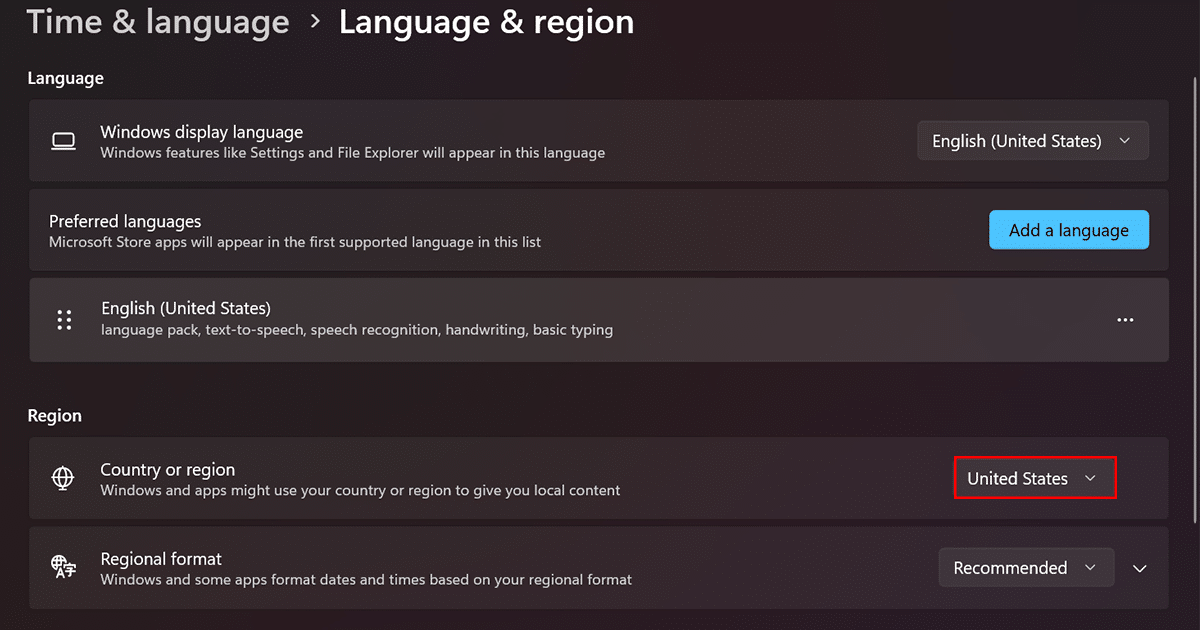Viewport: 1200px width, 630px height.
Task: Open the Recommended regional format dropdown
Action: (x=1026, y=567)
